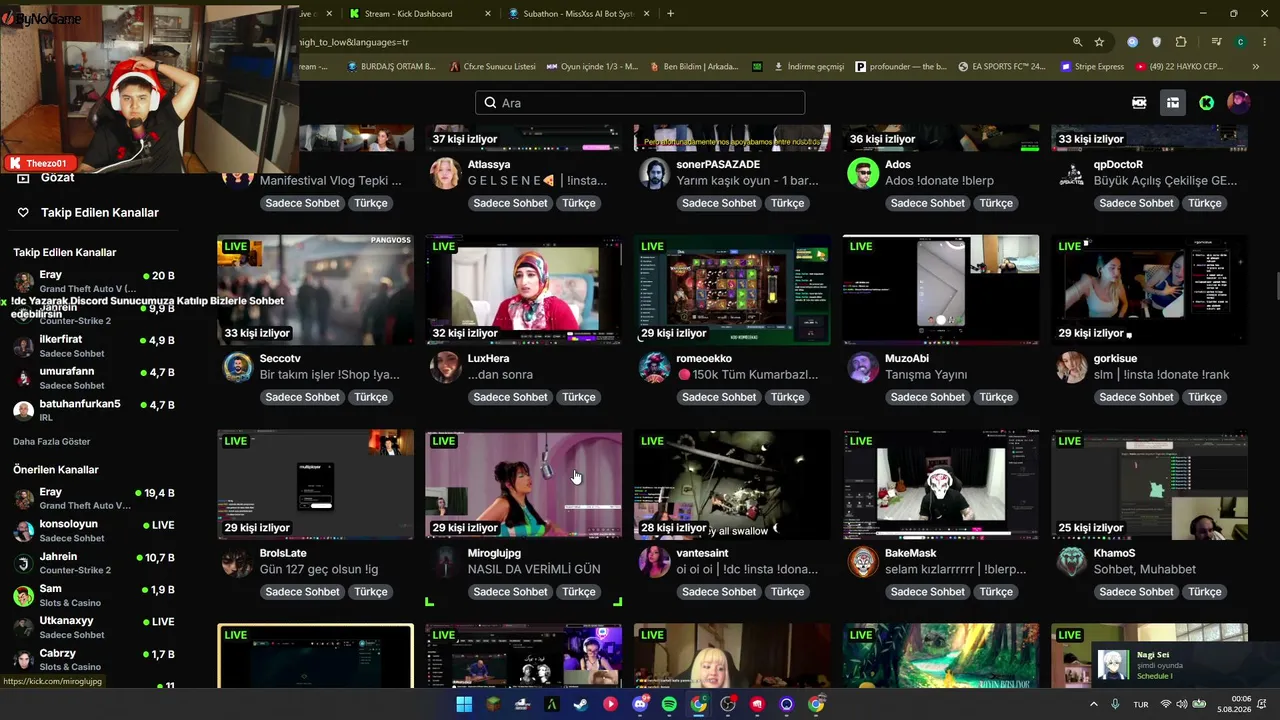Close the Stream - Kick Dashboard tab
This screenshot has height=720, width=1280.
coord(488,14)
